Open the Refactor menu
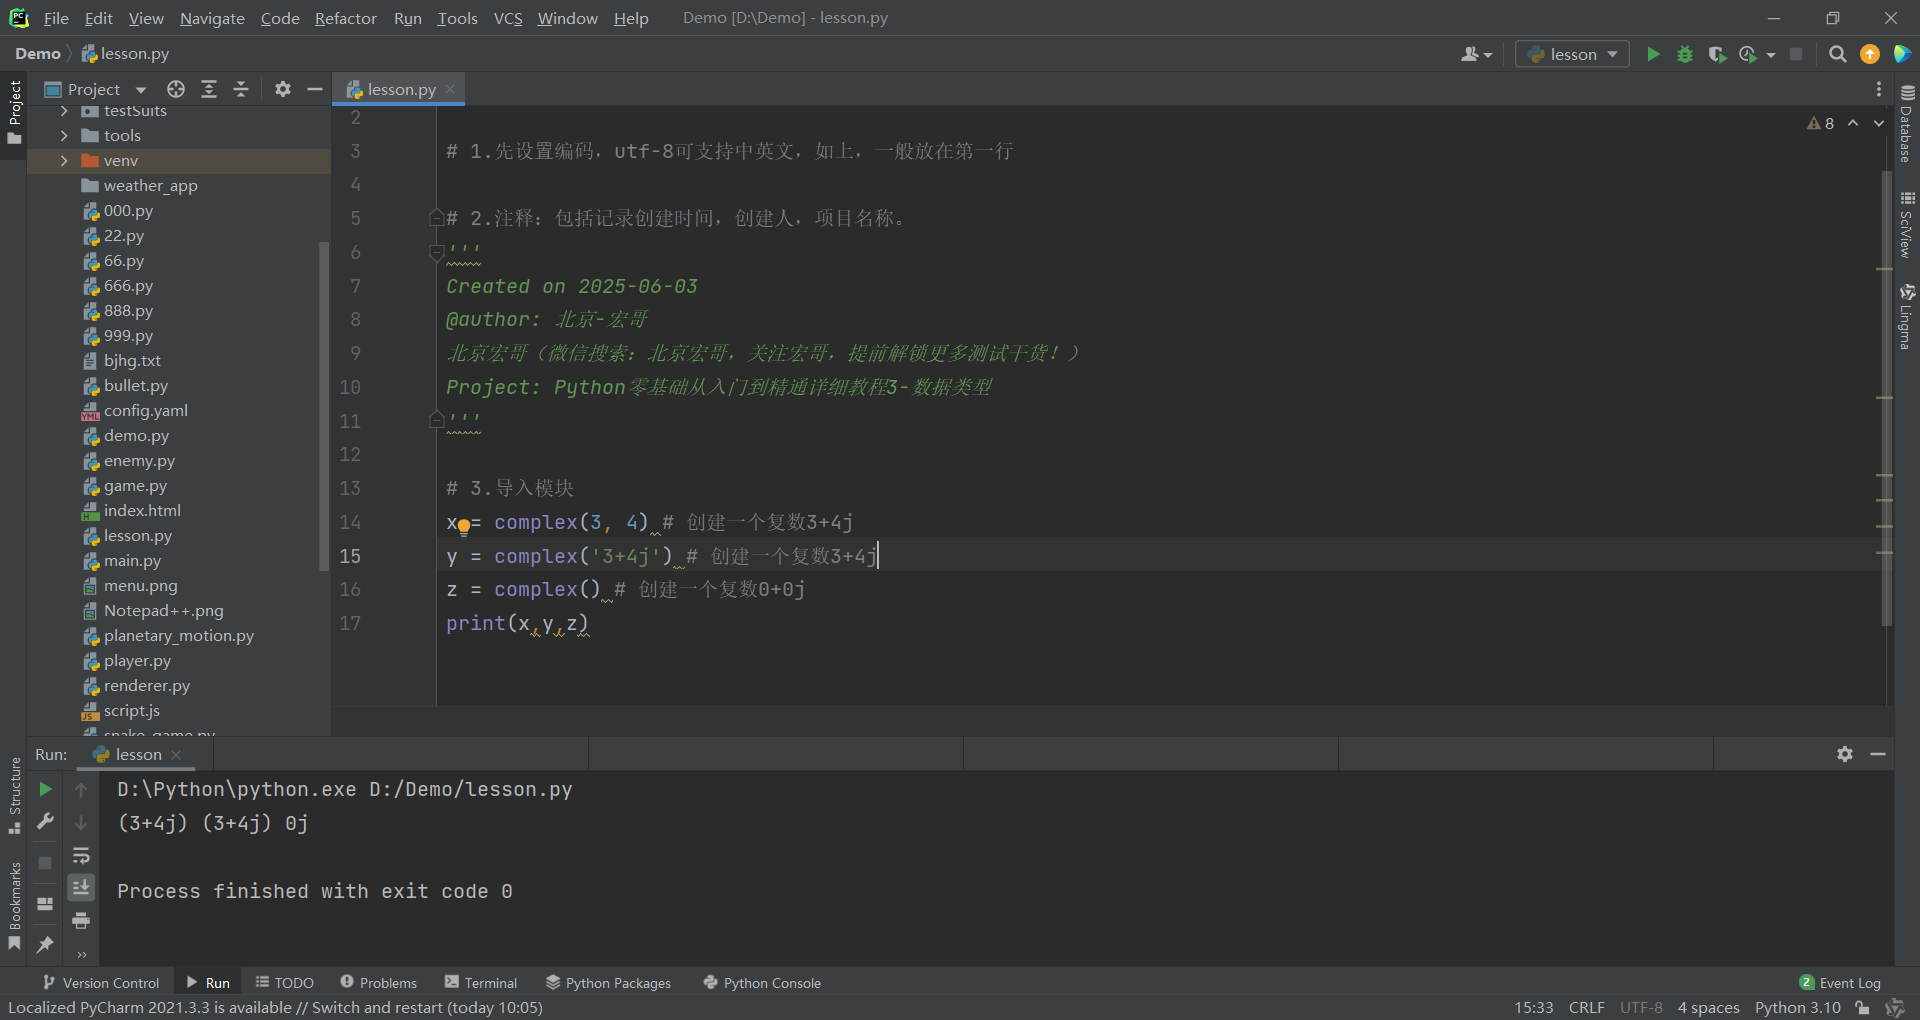The width and height of the screenshot is (1920, 1020). coord(345,18)
